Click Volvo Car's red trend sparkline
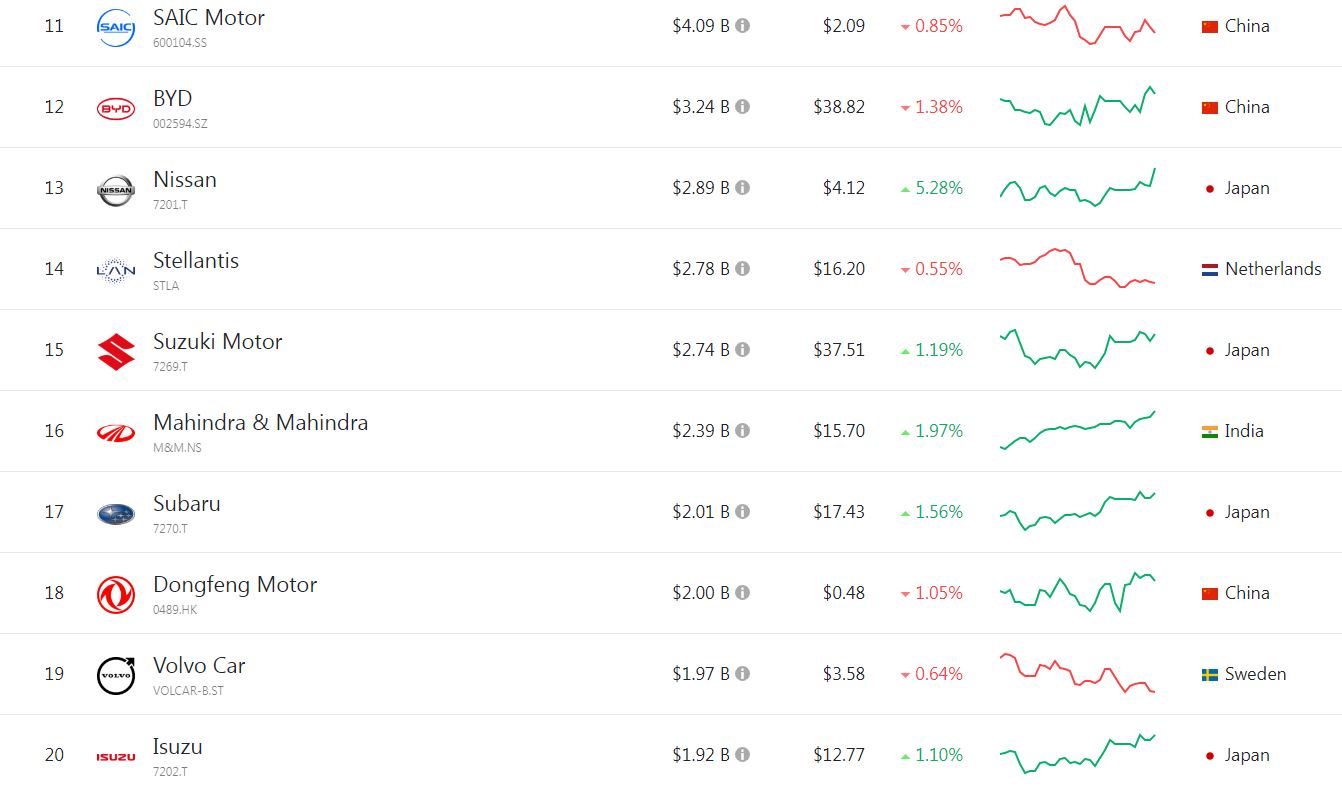This screenshot has height=793, width=1342. 1078,673
